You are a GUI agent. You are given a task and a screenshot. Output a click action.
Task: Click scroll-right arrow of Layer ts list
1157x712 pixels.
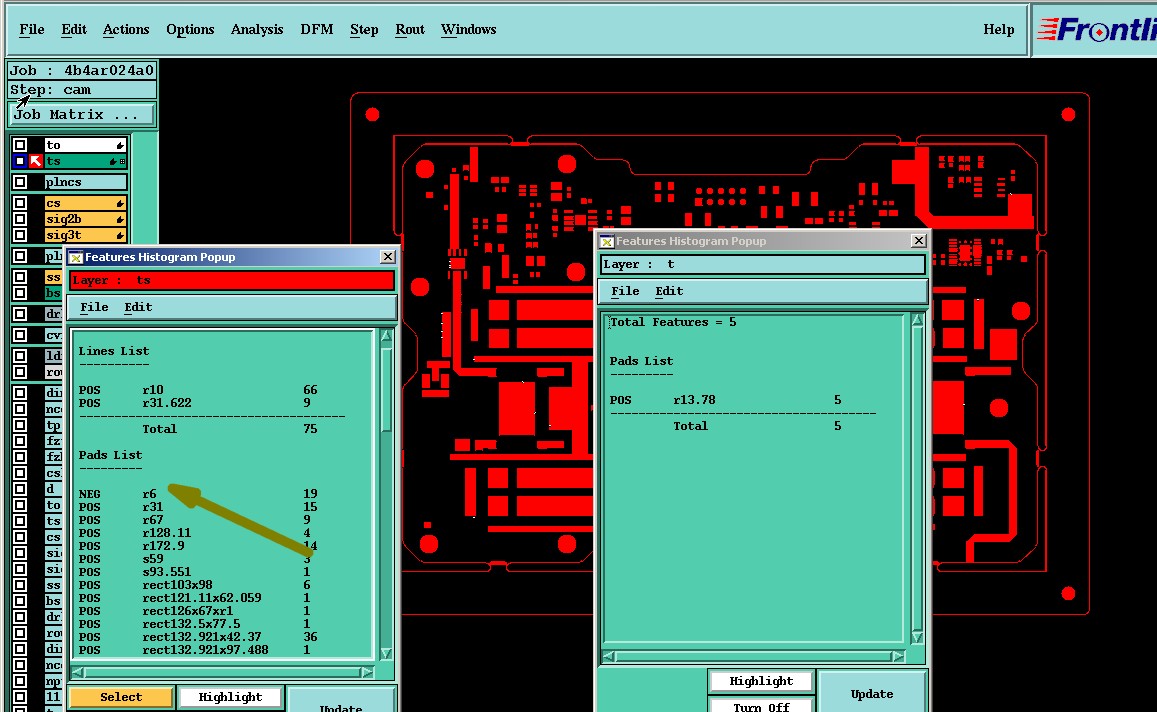coord(367,671)
